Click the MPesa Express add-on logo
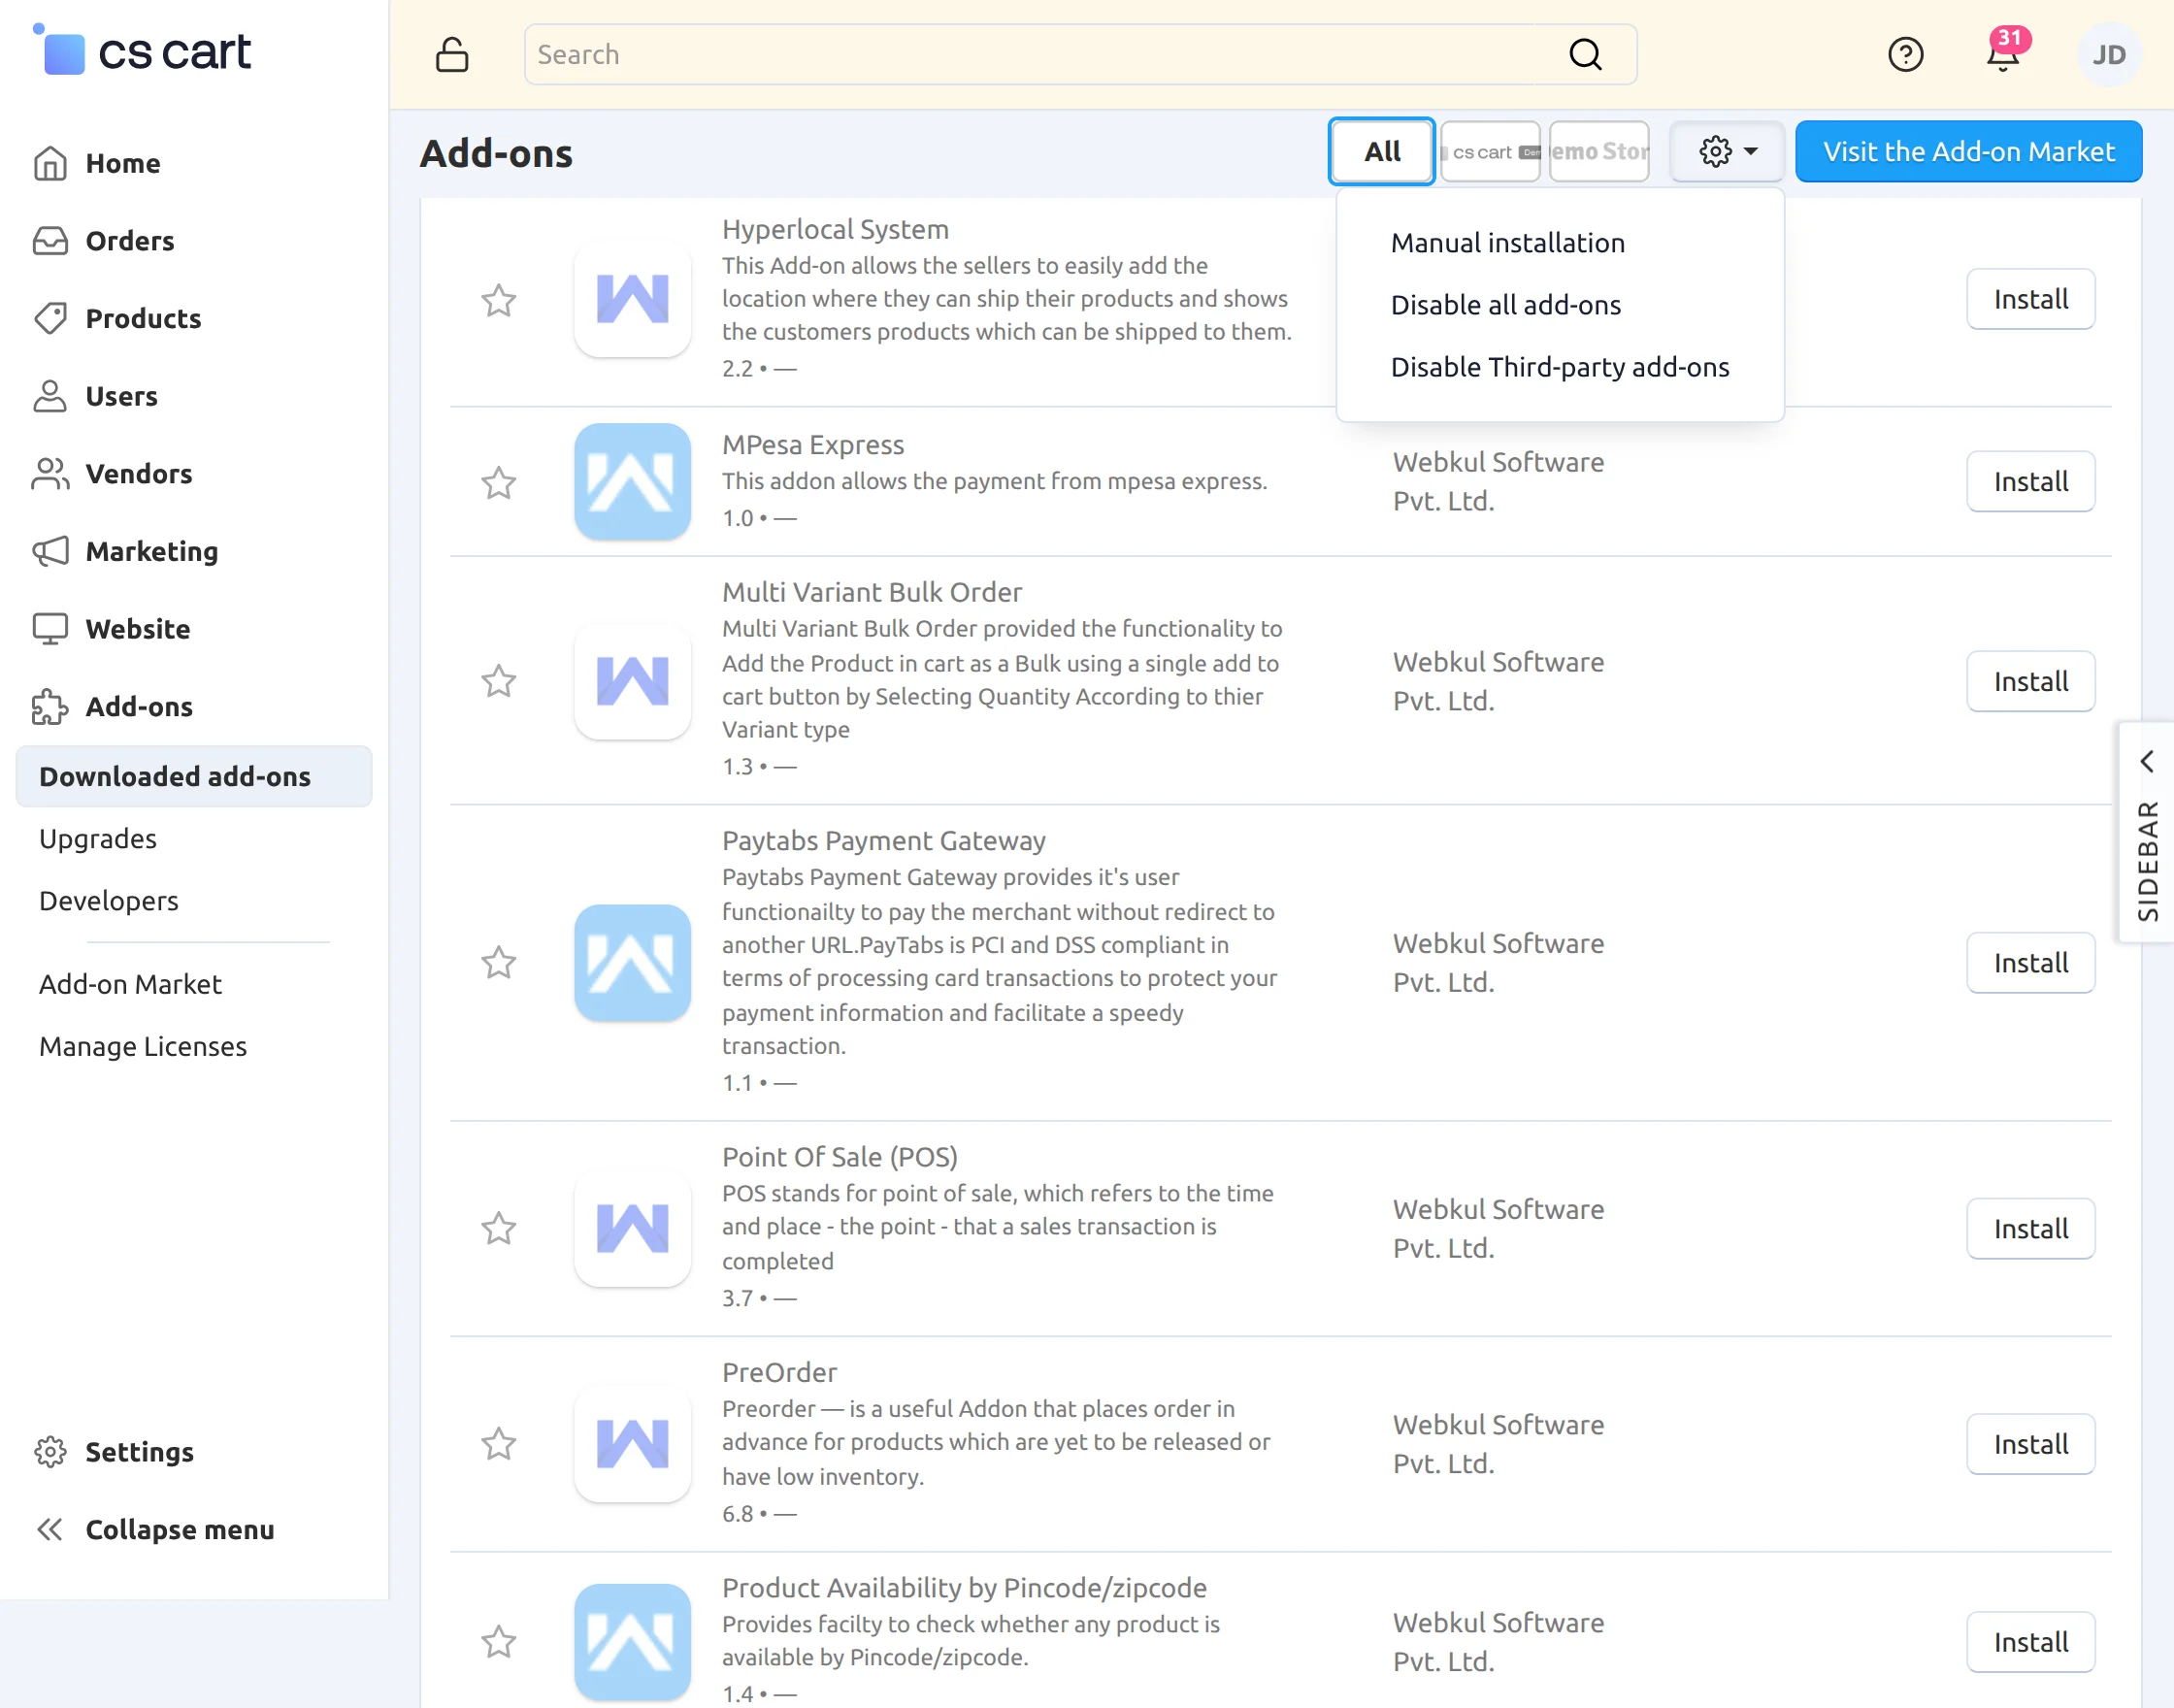This screenshot has height=1708, width=2174. click(x=632, y=481)
